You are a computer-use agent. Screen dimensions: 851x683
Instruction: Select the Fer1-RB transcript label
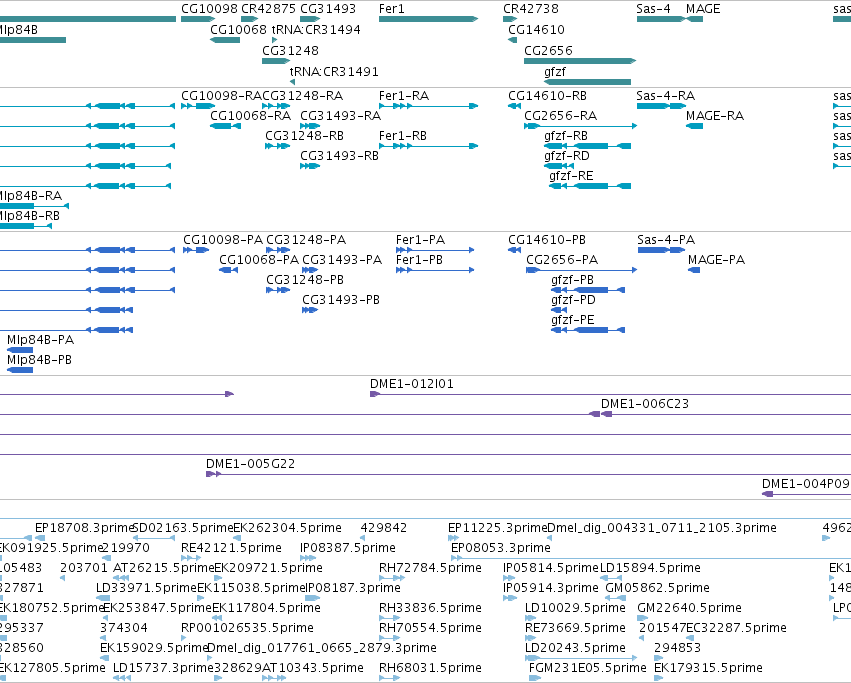(x=403, y=136)
